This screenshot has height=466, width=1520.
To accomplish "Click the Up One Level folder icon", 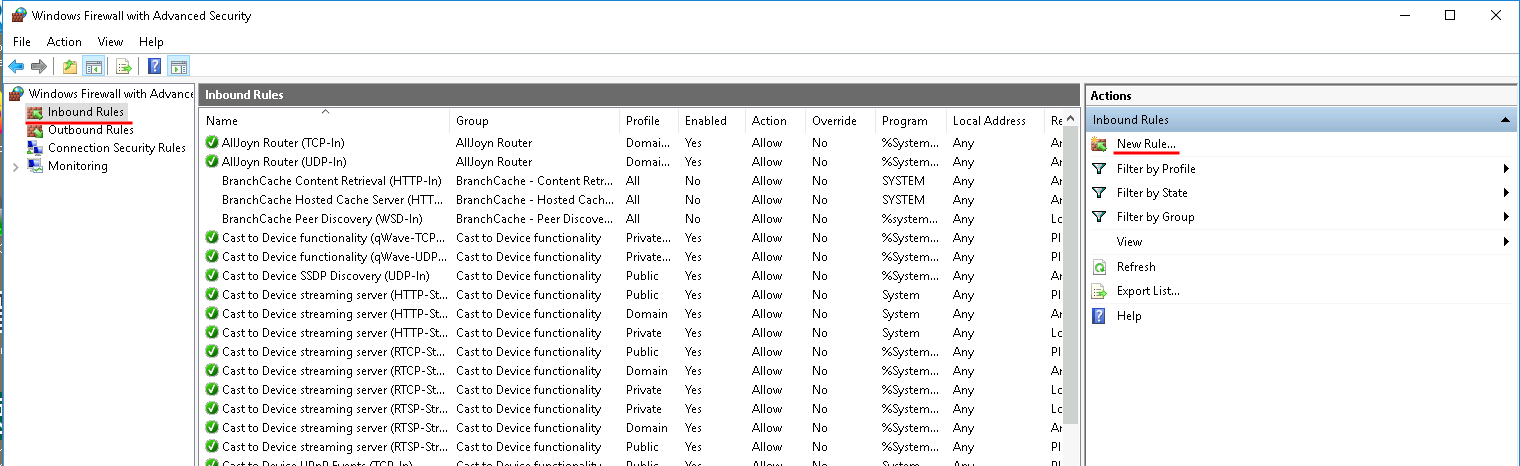I will 69,67.
